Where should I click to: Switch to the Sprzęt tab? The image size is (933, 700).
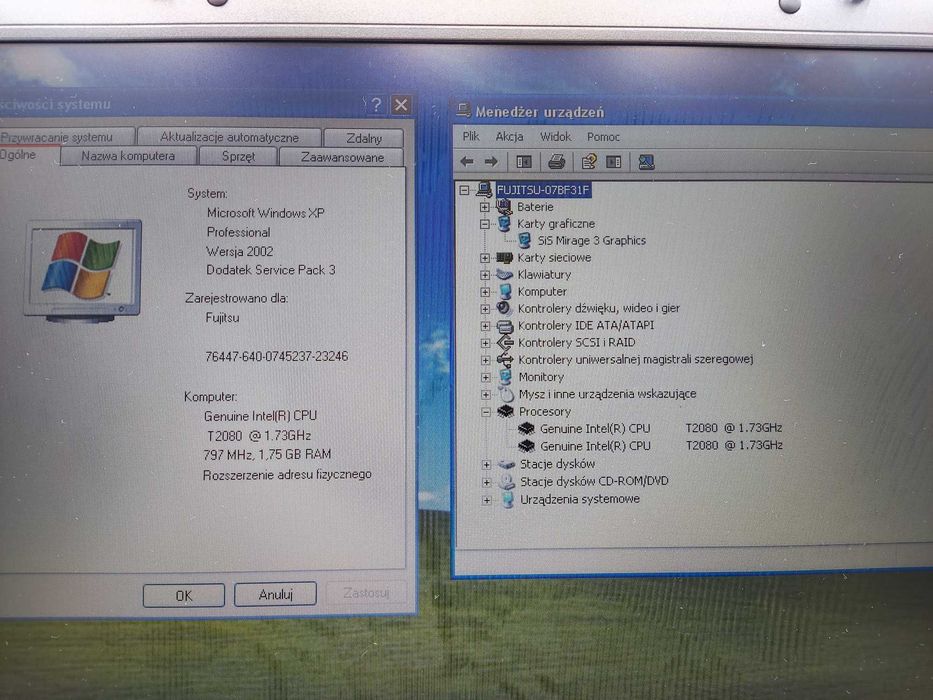[238, 157]
